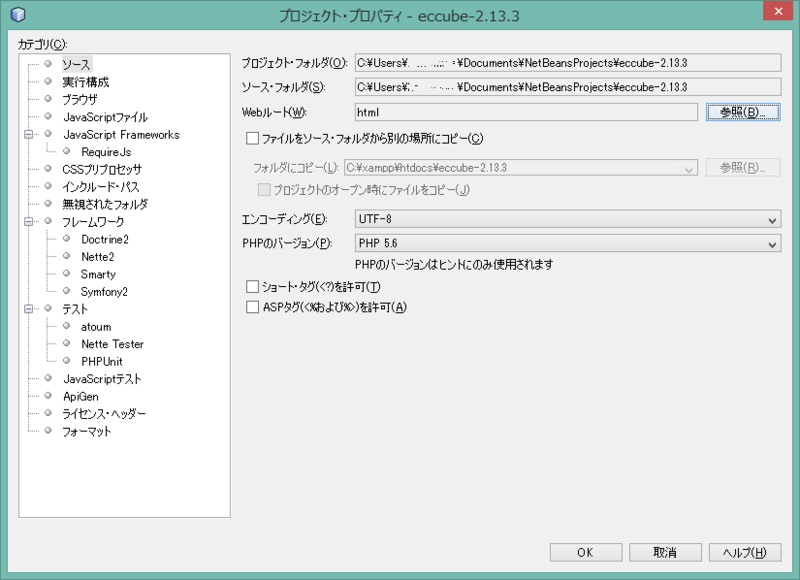Open the 実行構成 category
800x580 pixels.
pyautogui.click(x=85, y=82)
